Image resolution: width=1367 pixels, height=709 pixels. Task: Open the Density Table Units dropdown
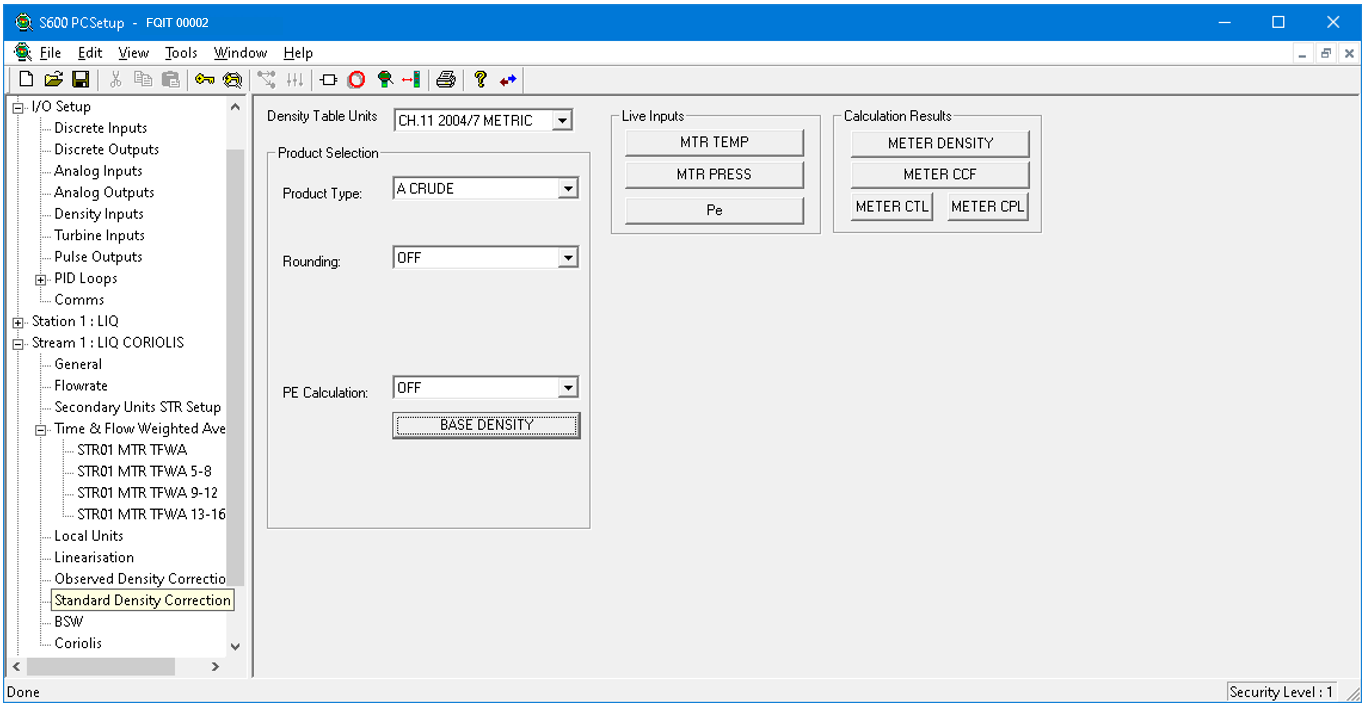pyautogui.click(x=562, y=121)
